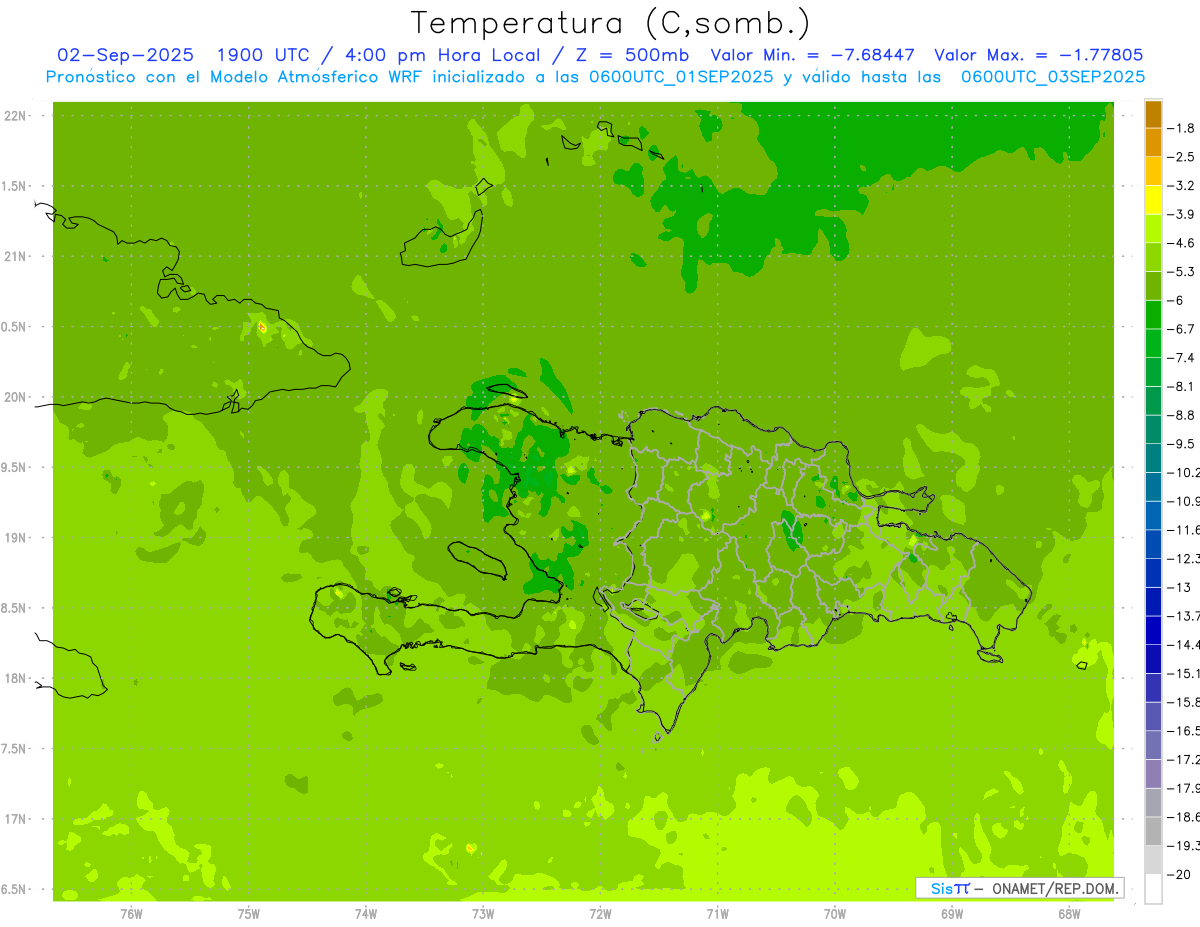This screenshot has width=1200, height=927.
Task: Click the 69W longitude label
Action: pos(952,914)
